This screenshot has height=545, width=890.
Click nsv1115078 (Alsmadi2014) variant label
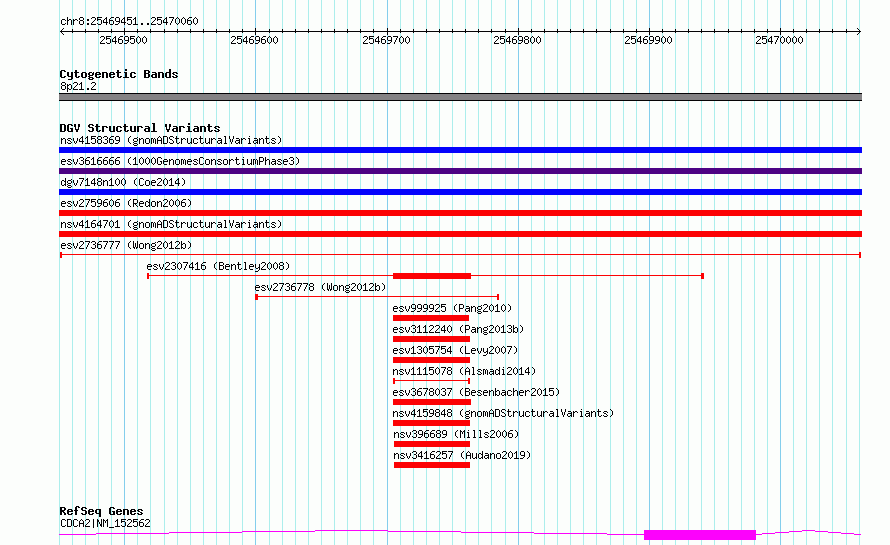tap(464, 371)
